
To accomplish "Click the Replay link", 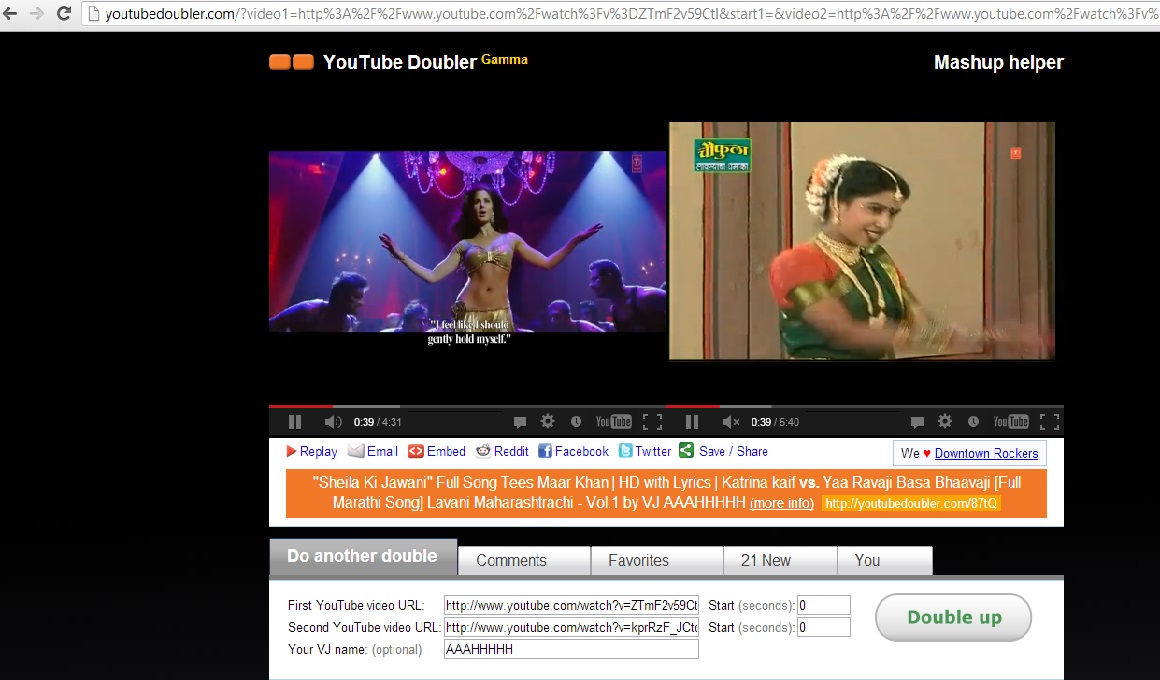I will (x=311, y=451).
